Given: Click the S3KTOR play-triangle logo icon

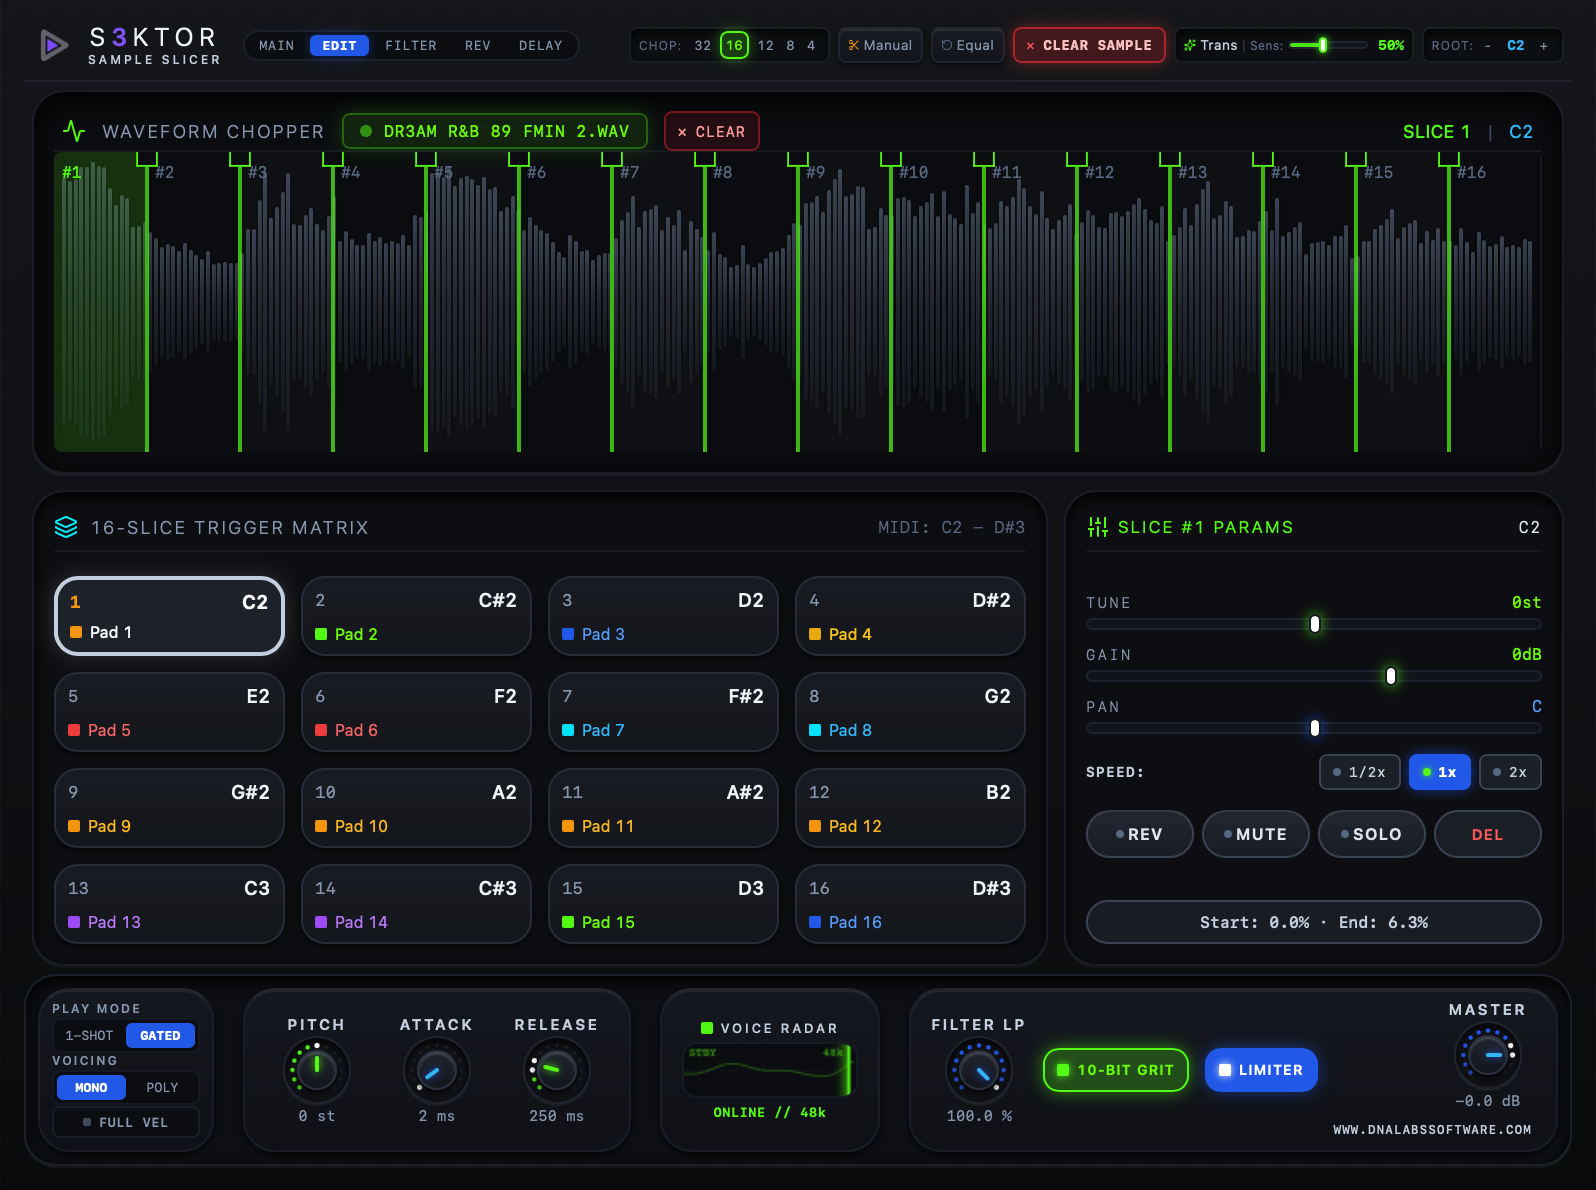Looking at the screenshot, I should (54, 45).
